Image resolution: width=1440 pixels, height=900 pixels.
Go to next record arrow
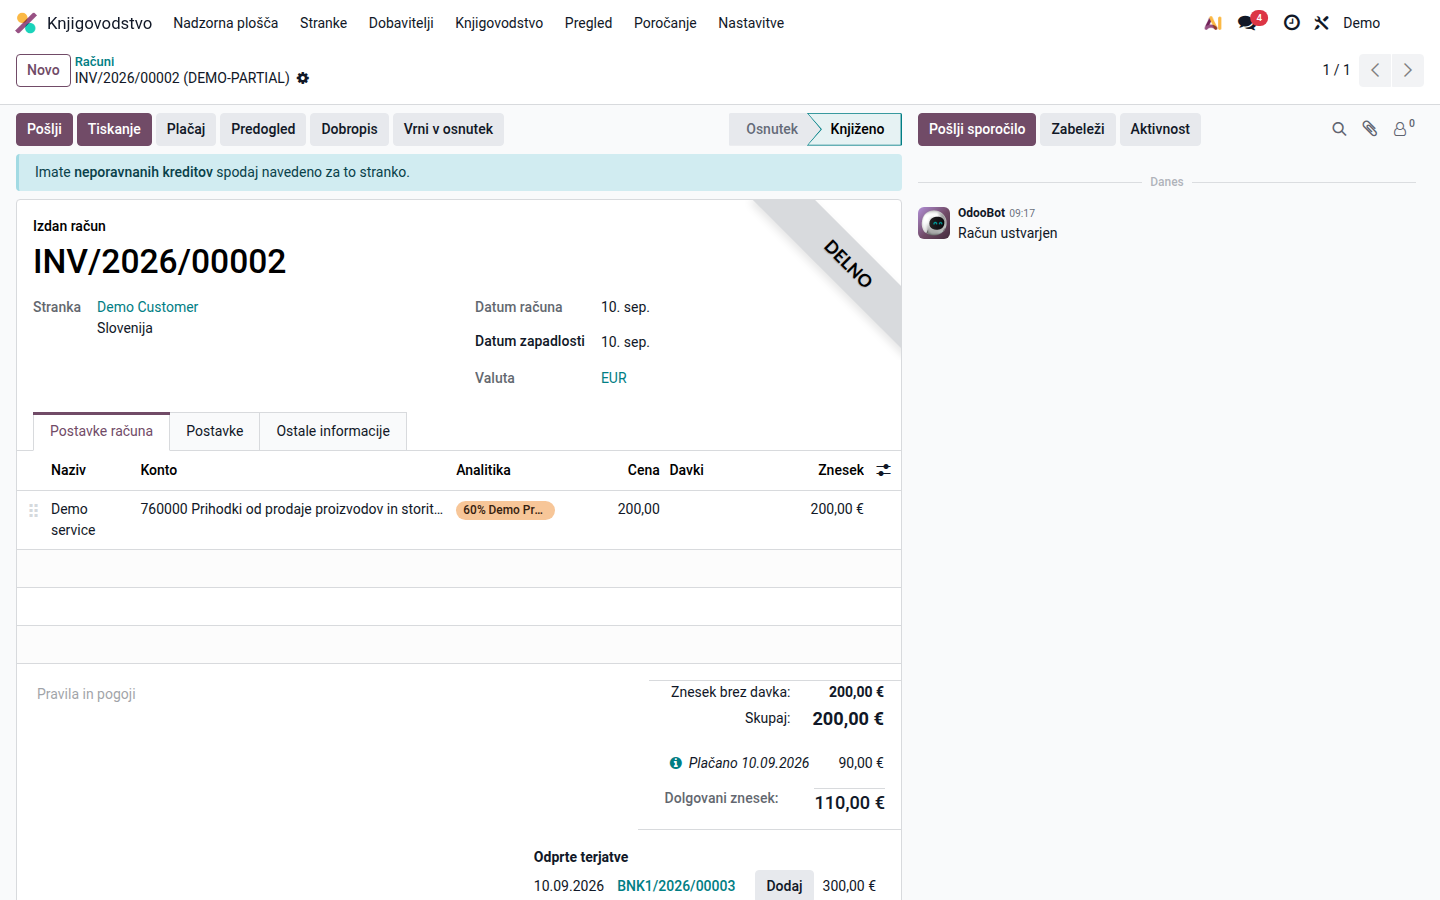pyautogui.click(x=1407, y=70)
